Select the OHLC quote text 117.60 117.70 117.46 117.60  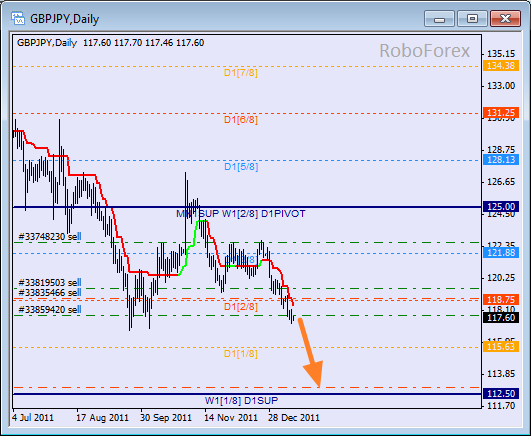coord(144,43)
